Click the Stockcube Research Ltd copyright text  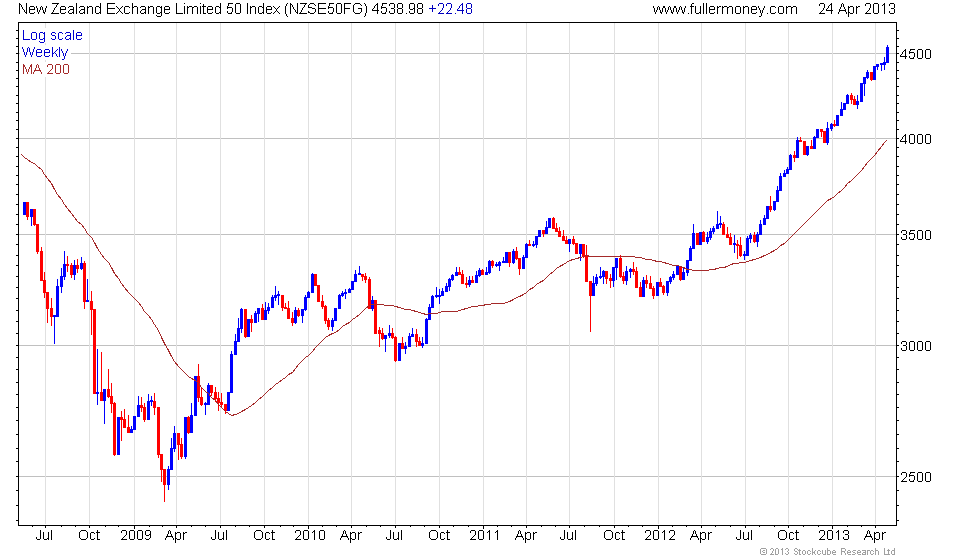(x=828, y=551)
